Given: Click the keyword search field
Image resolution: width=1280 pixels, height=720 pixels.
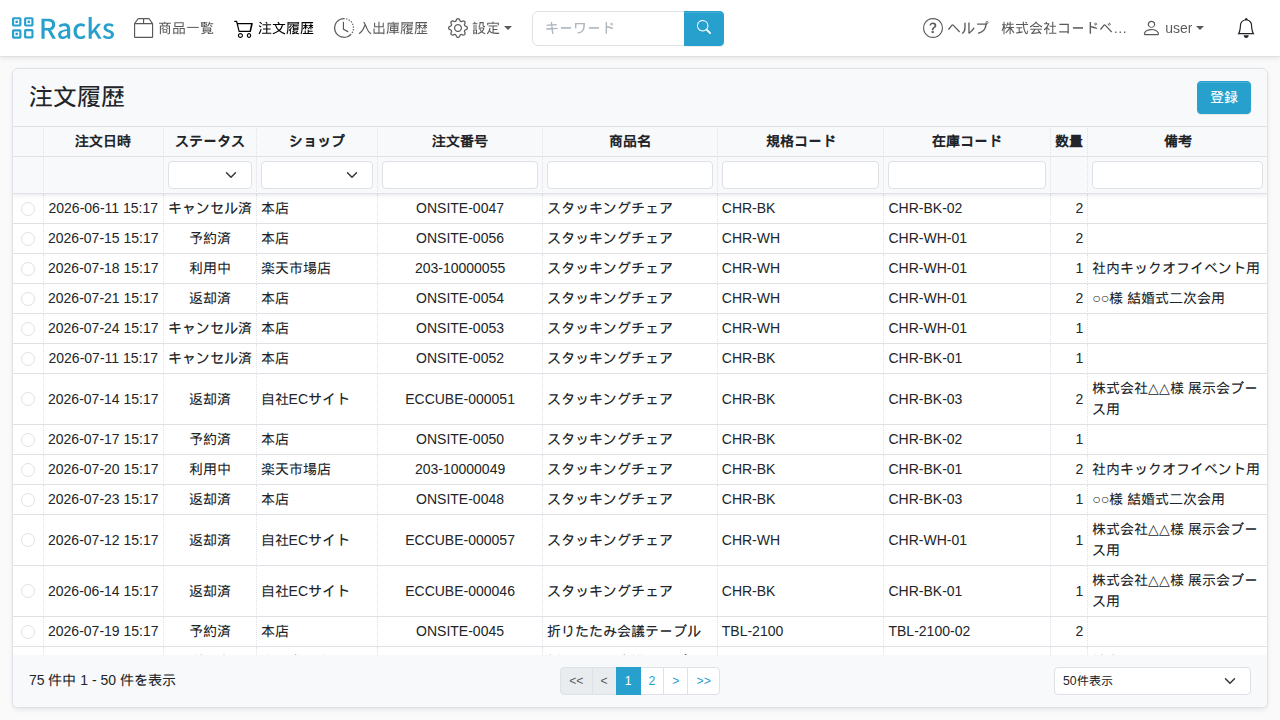Looking at the screenshot, I should [608, 28].
